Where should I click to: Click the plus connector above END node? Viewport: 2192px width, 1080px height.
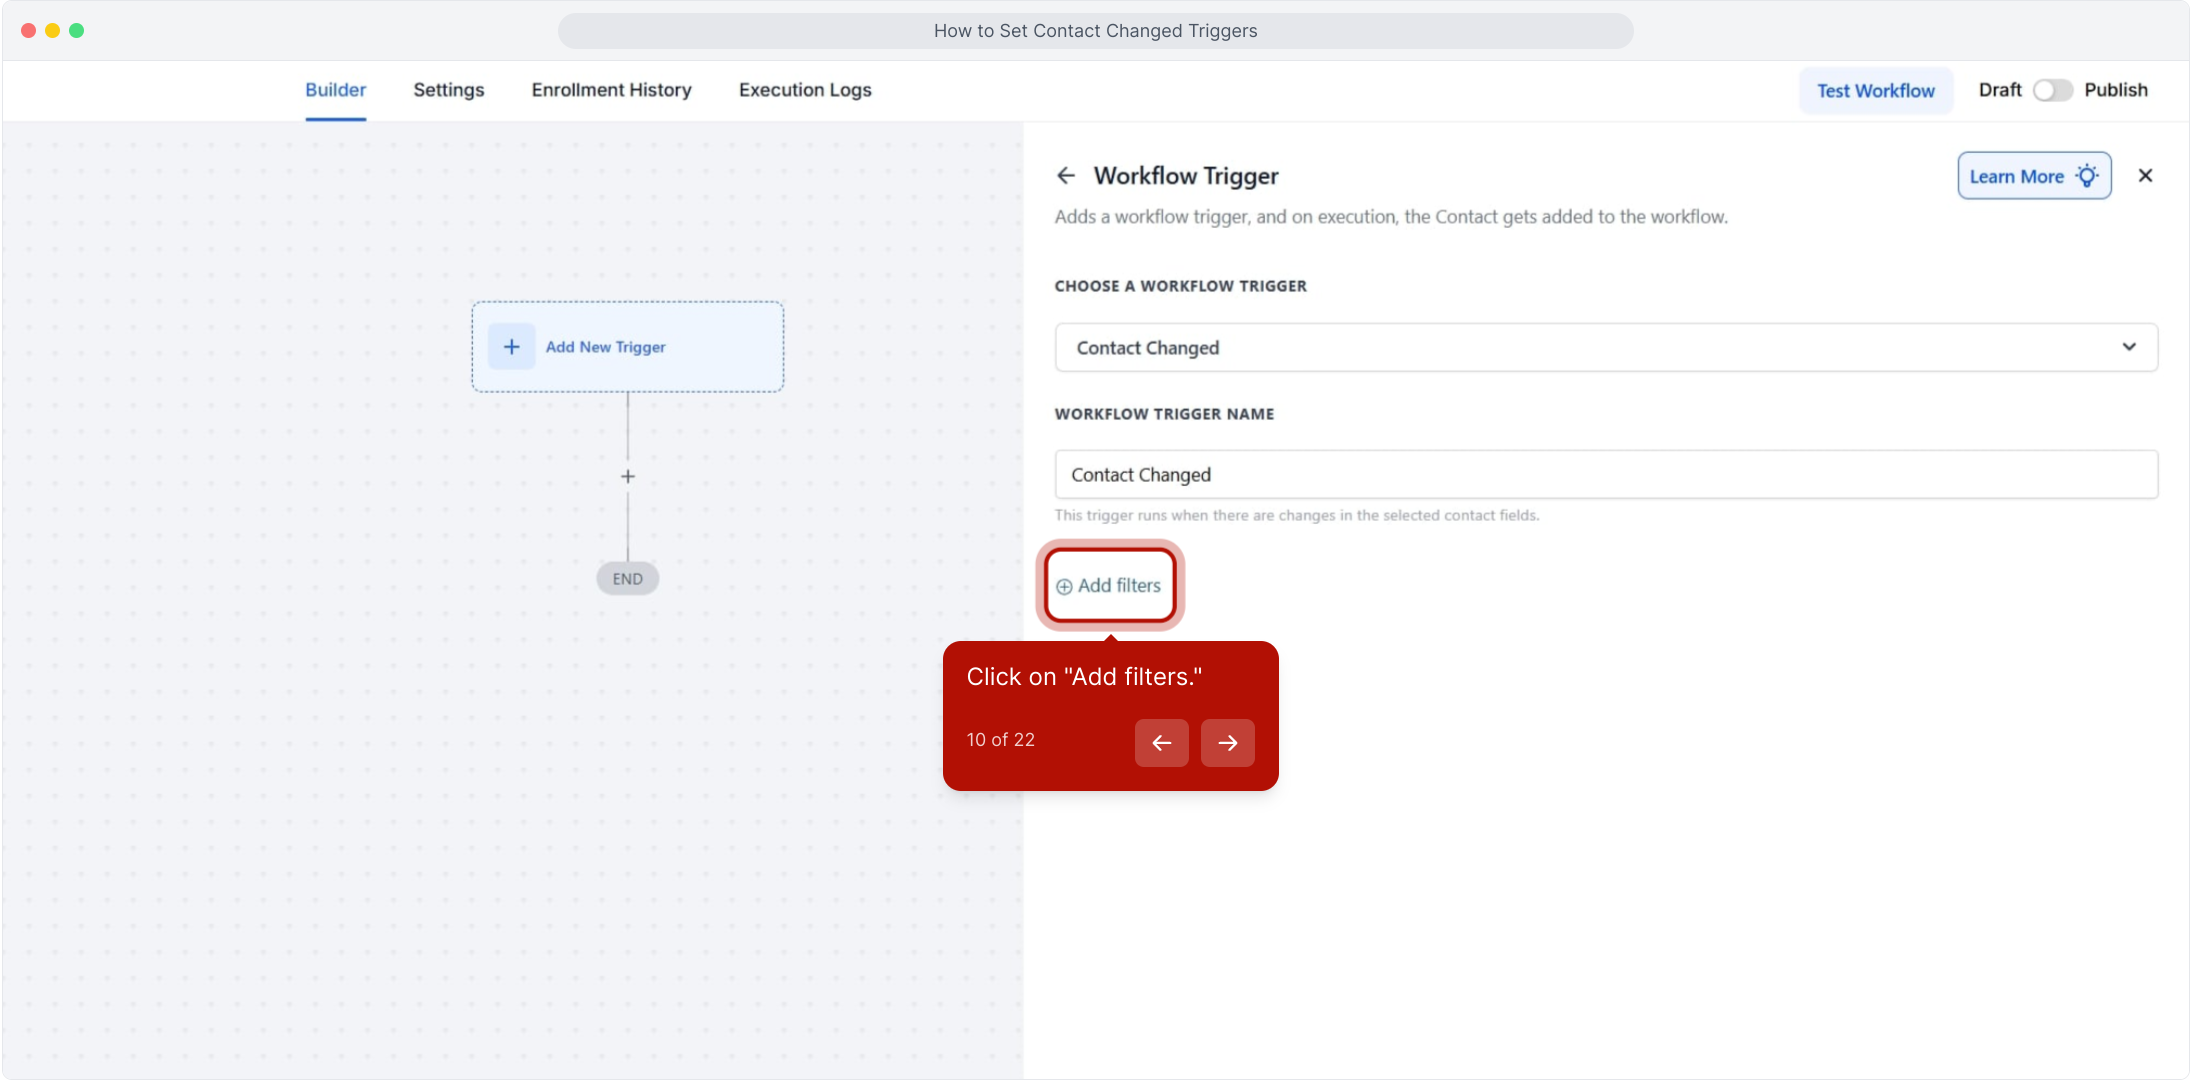628,477
